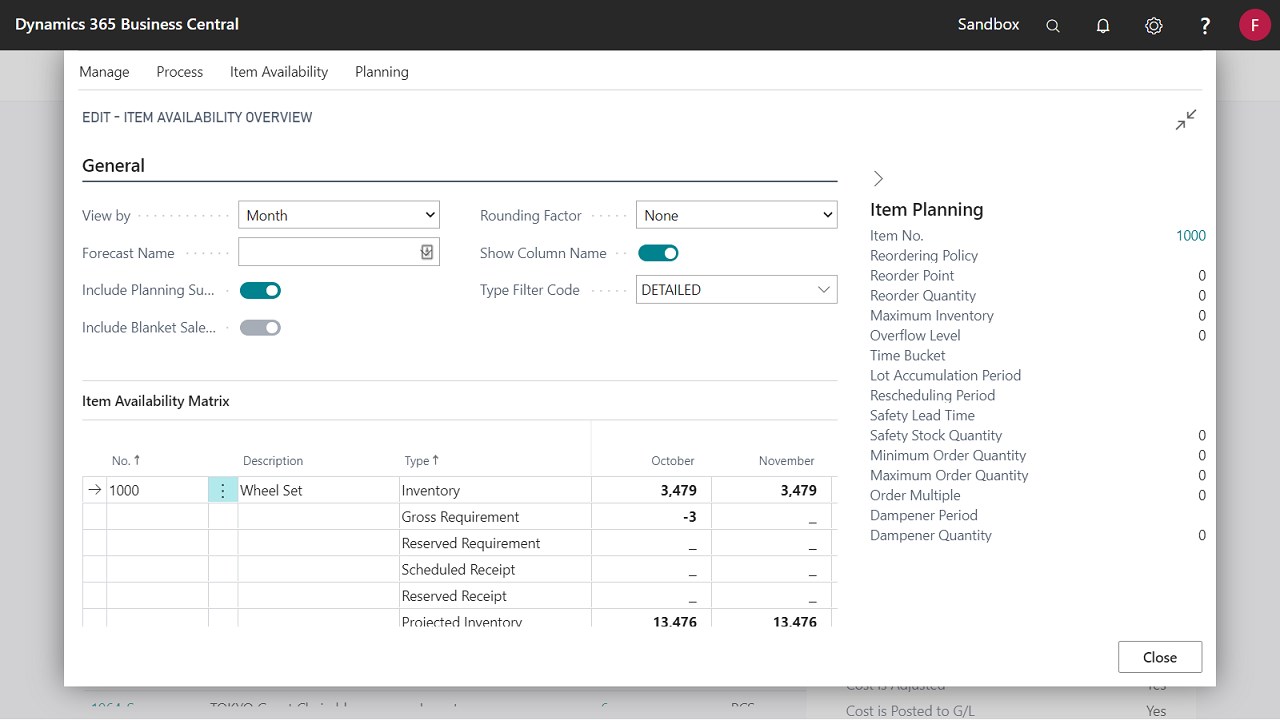
Task: Open Item No. 1000 link in Item Planning
Action: [1191, 236]
